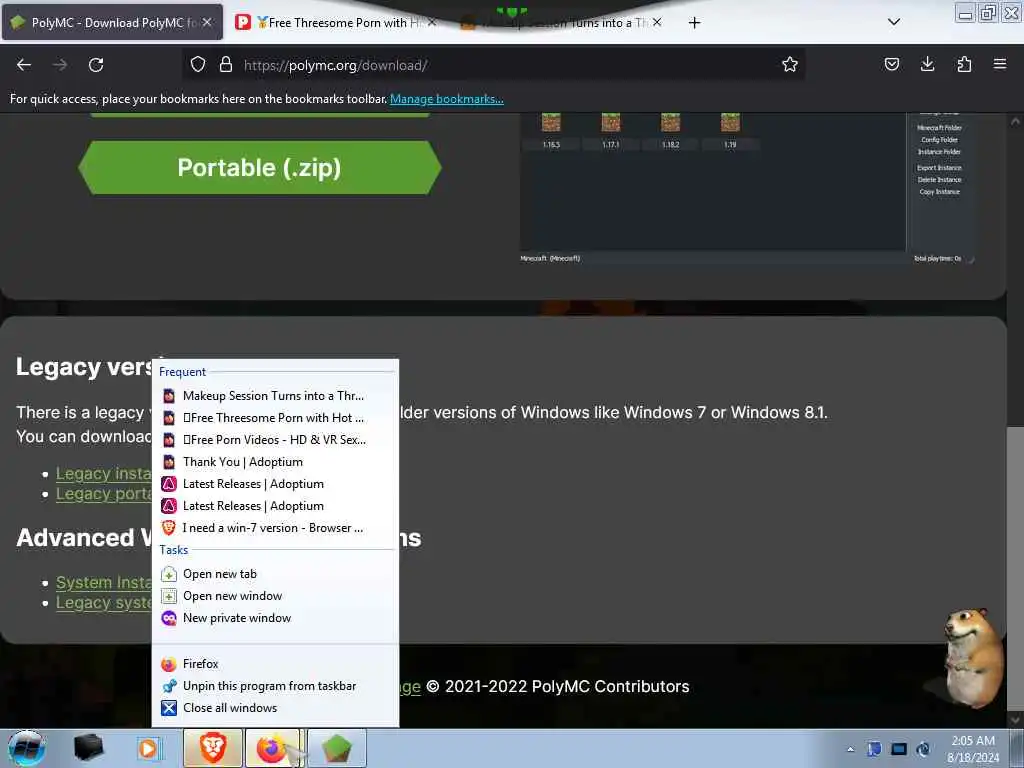1024x768 pixels.
Task: Open I need a win-7 version entry
Action: 275,528
